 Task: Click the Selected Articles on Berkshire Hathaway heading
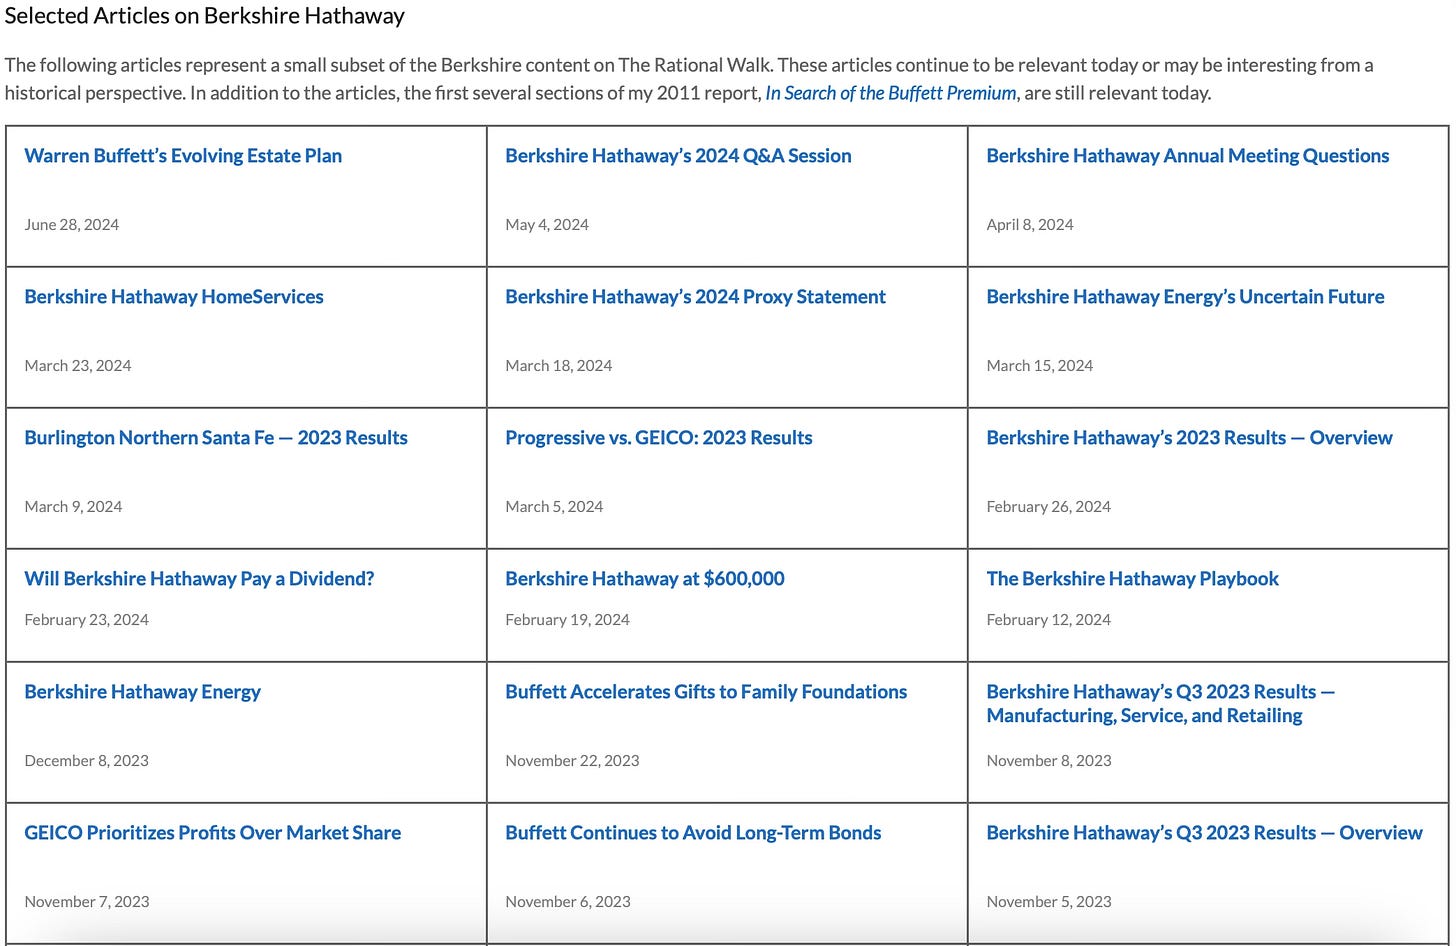205,16
